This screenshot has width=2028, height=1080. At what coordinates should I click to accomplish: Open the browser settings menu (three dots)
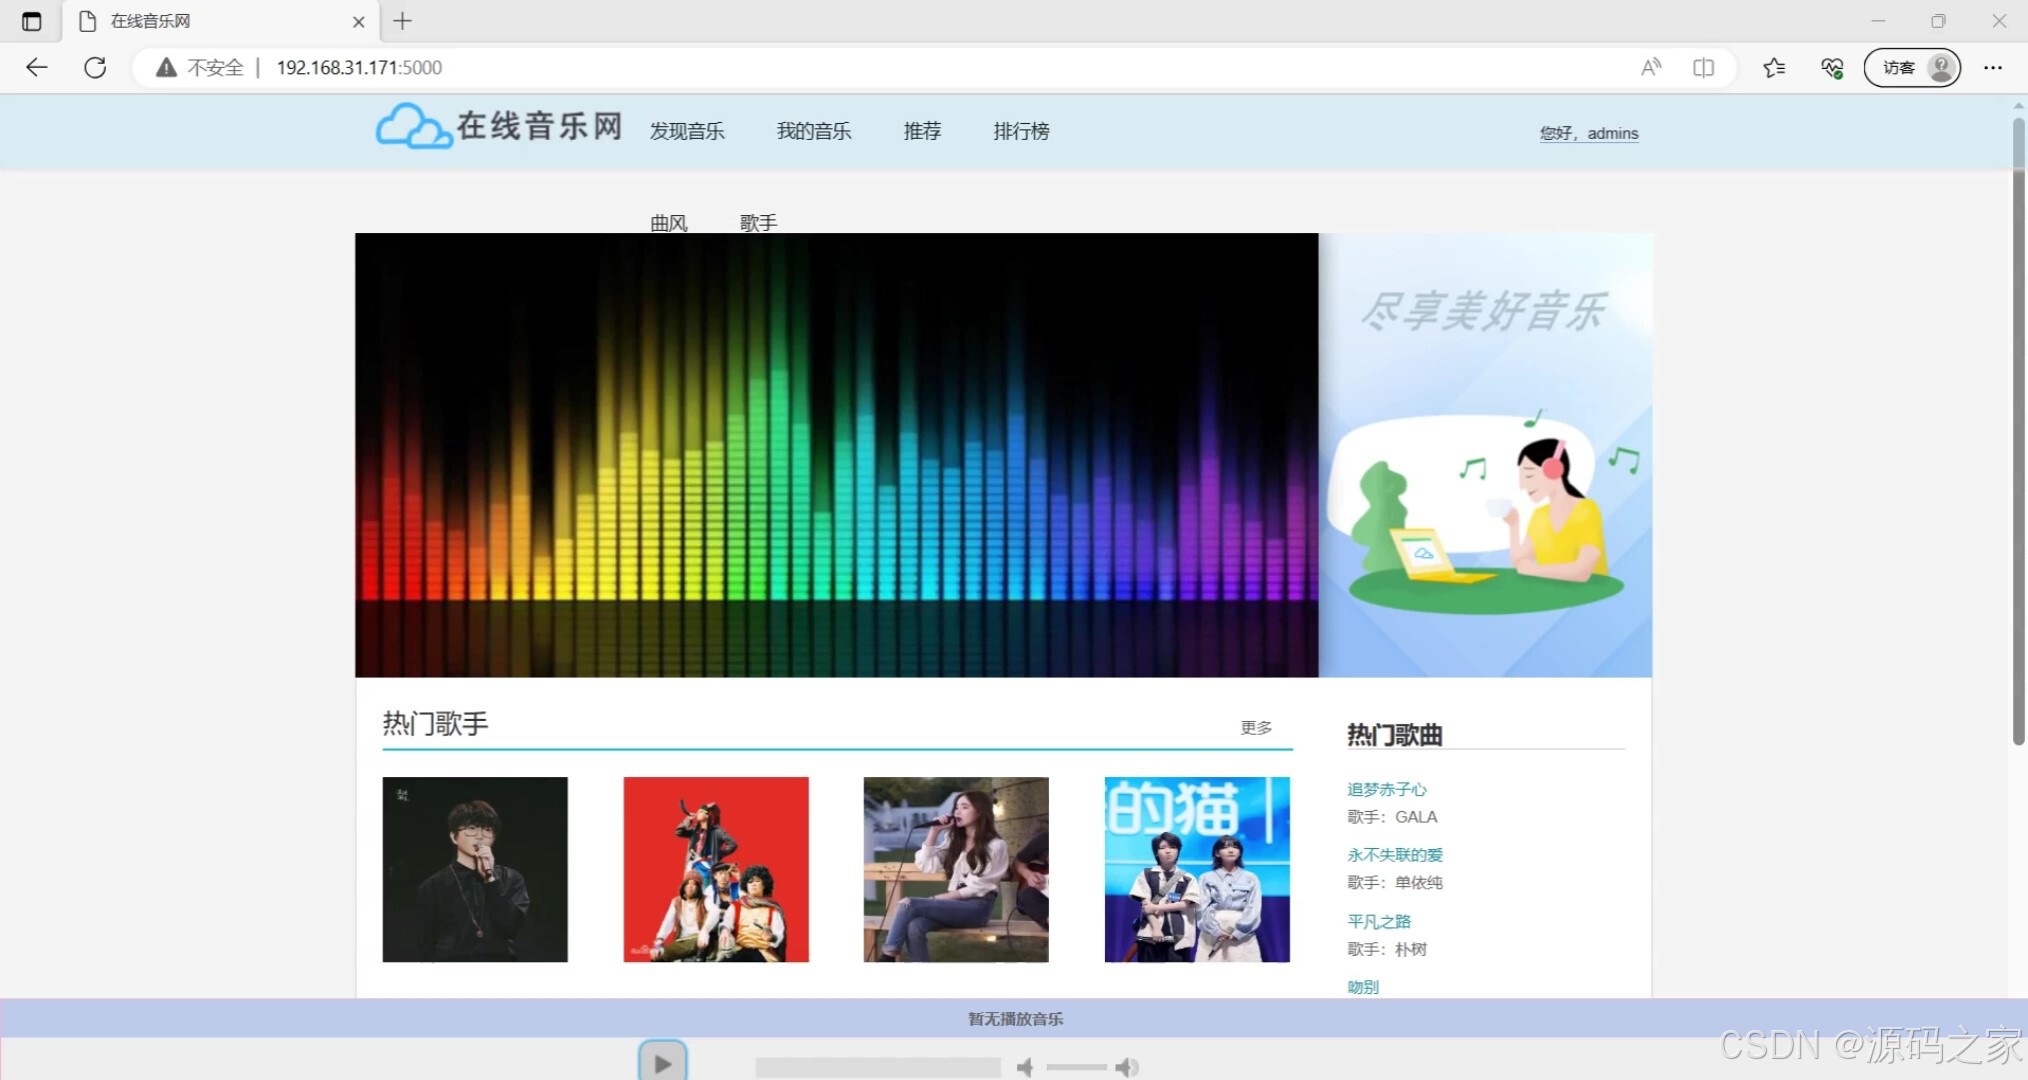coord(1993,67)
